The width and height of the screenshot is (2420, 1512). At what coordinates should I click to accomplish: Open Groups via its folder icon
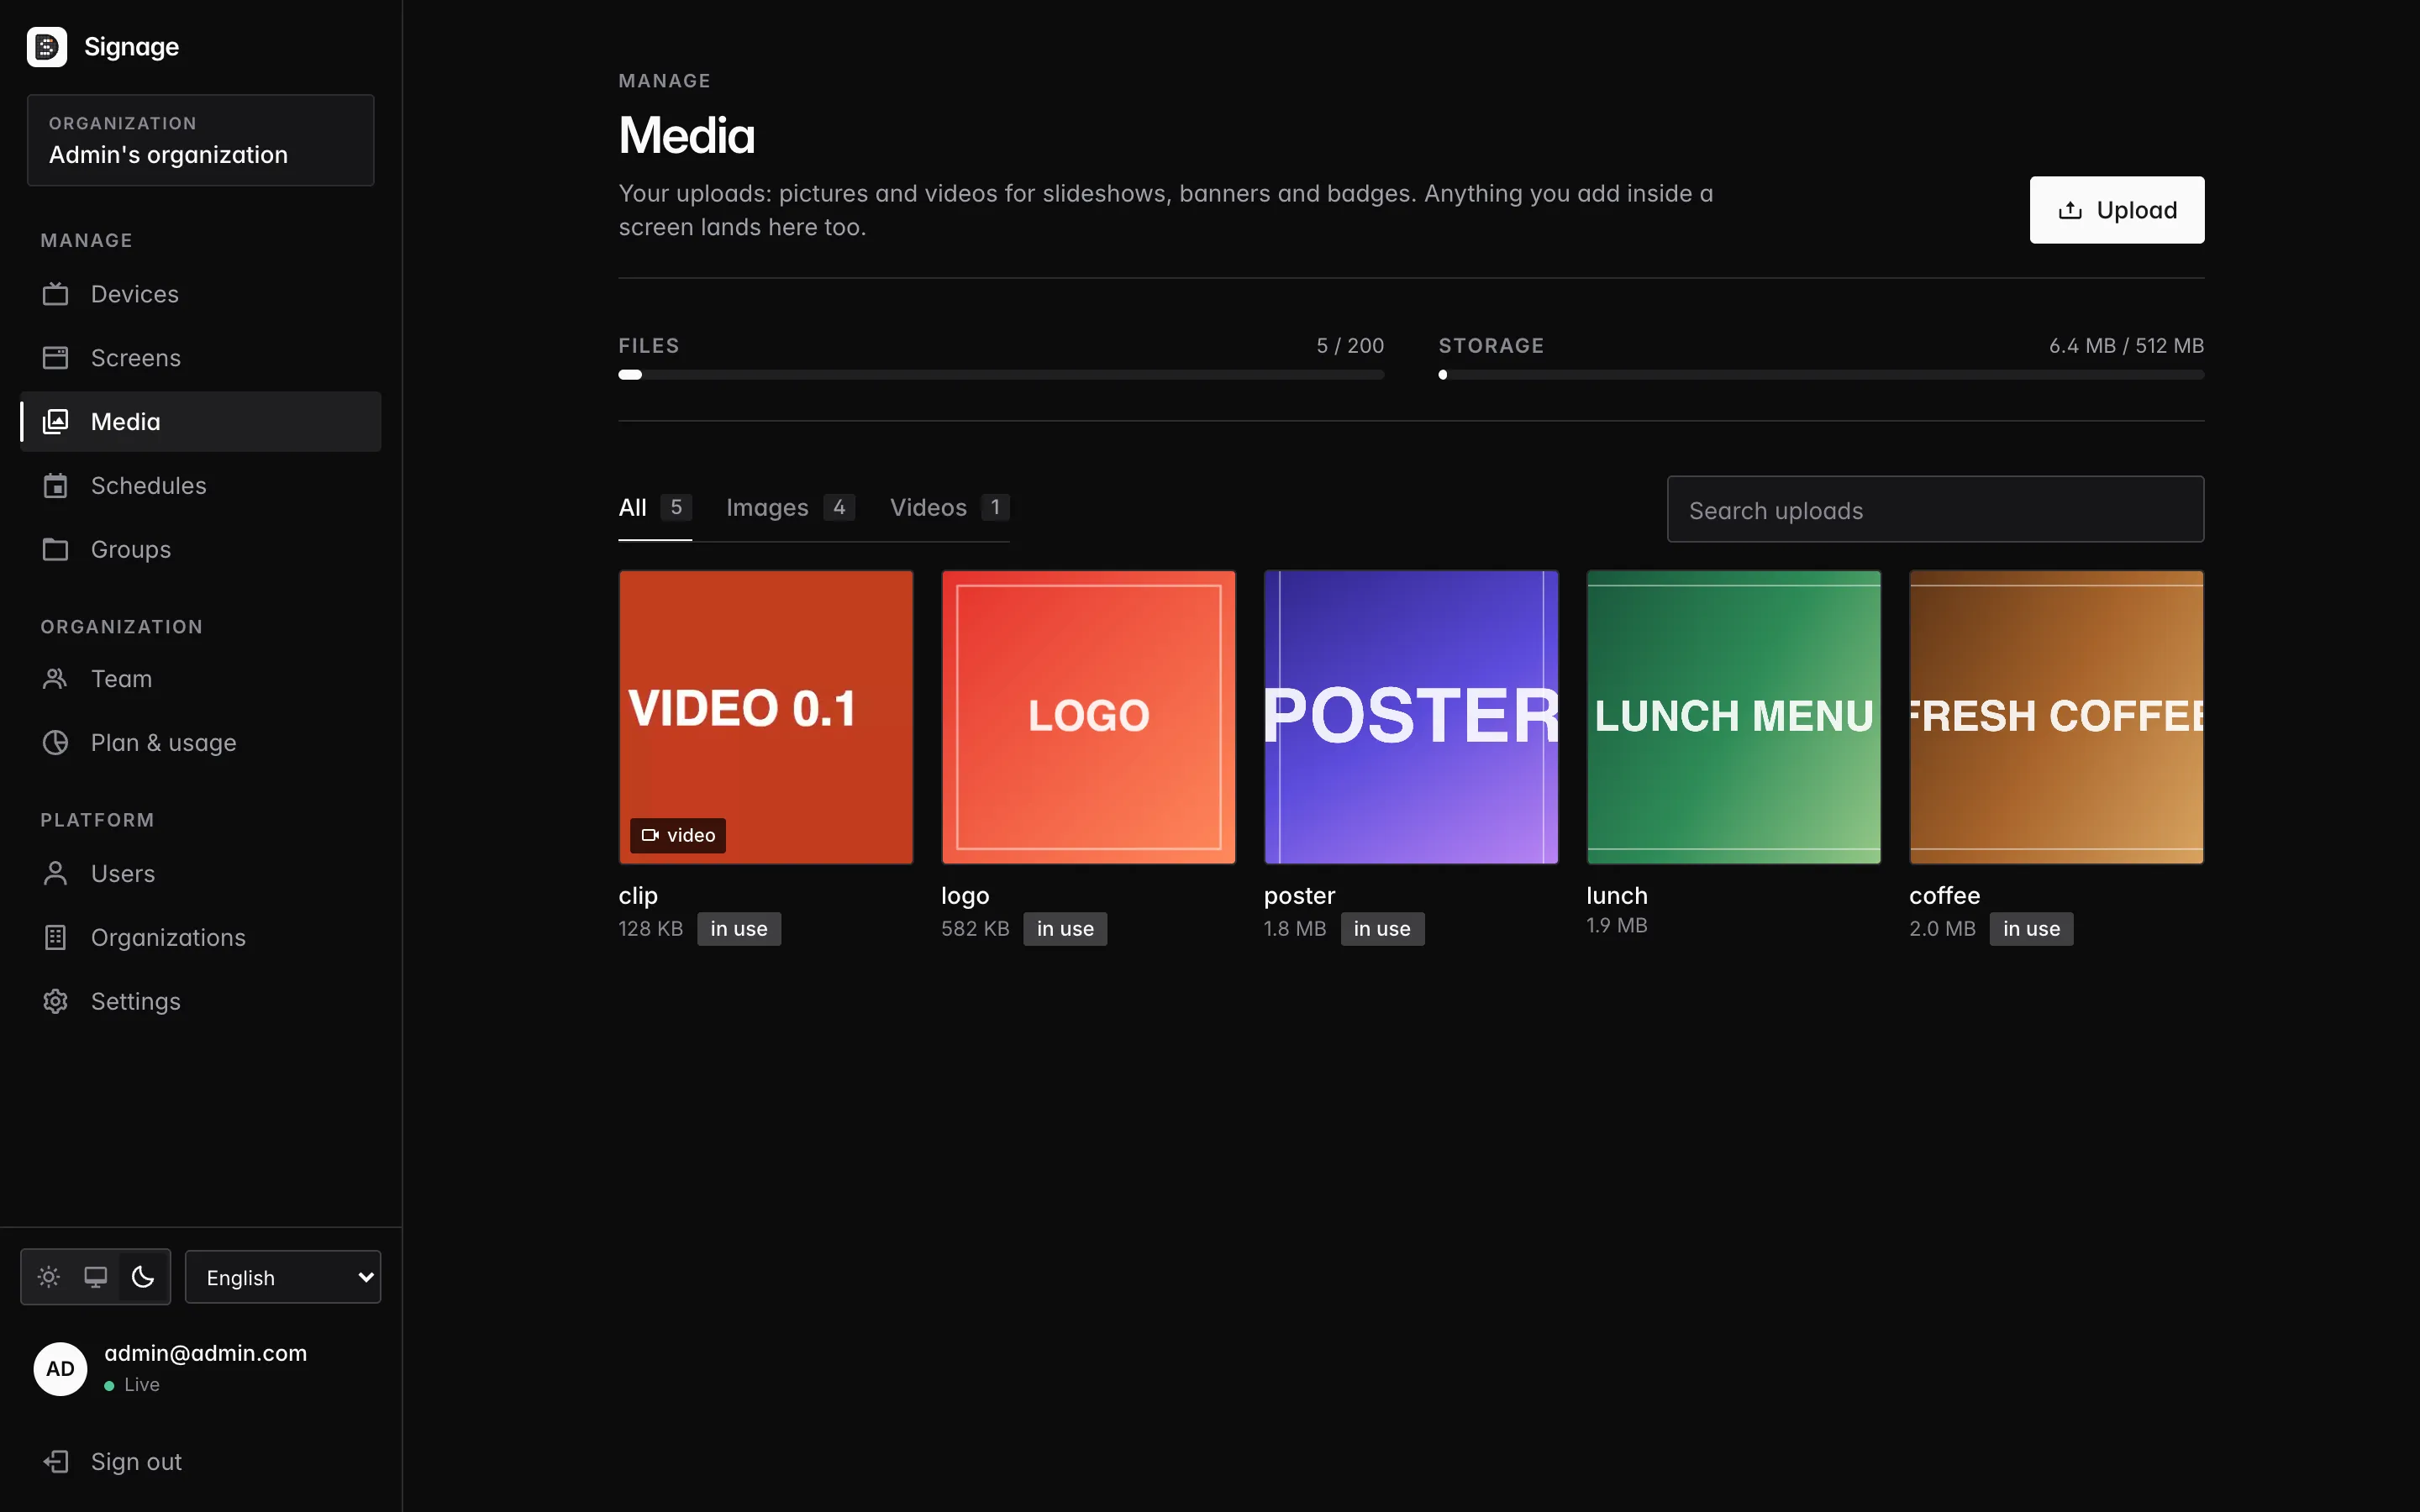pos(56,550)
